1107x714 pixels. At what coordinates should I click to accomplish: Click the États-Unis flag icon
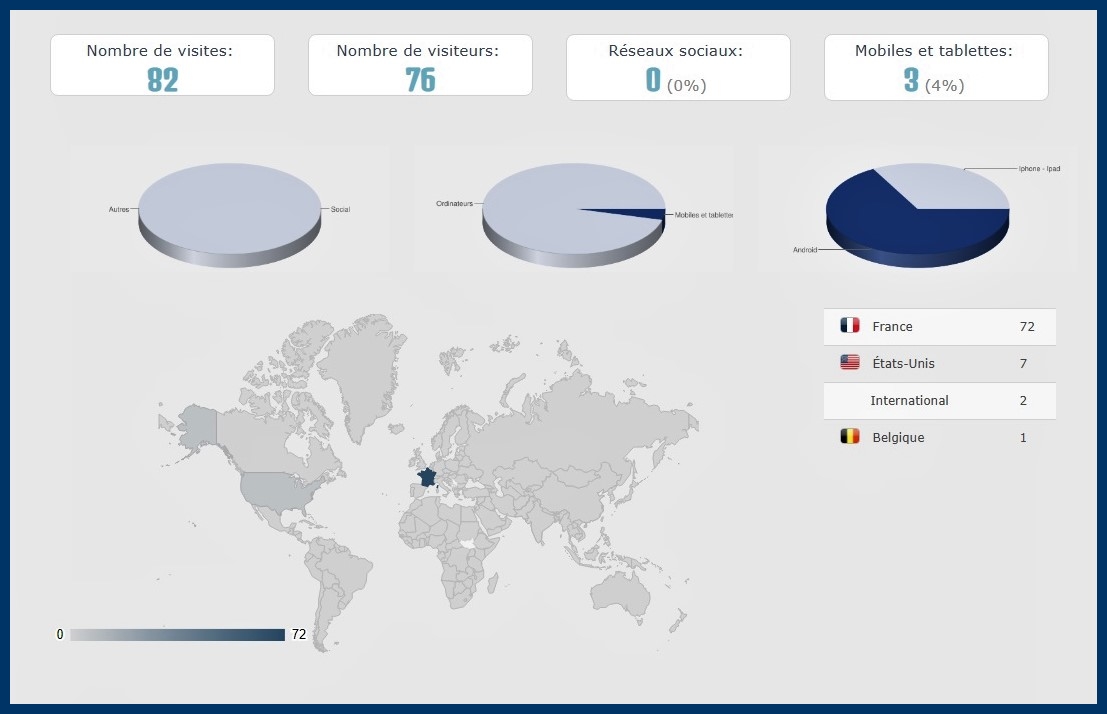click(850, 362)
